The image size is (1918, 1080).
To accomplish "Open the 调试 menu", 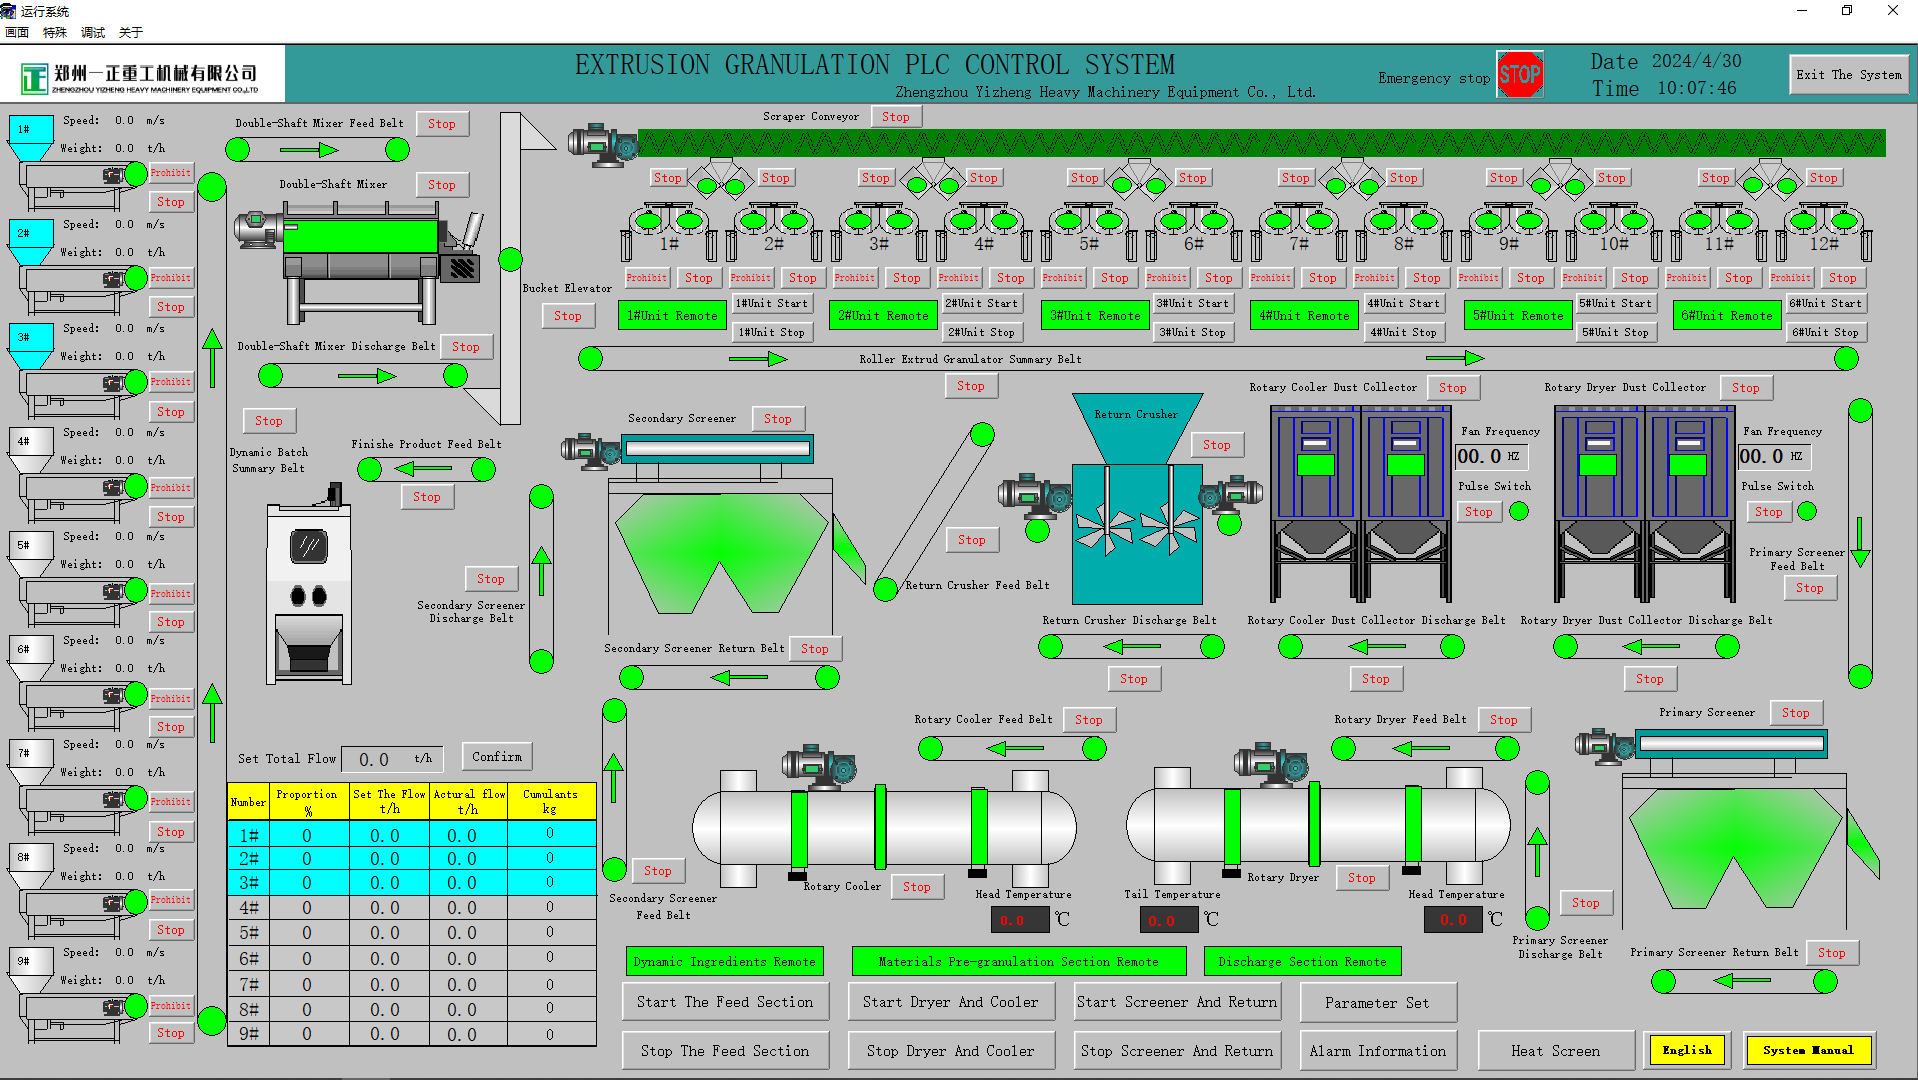I will [93, 32].
